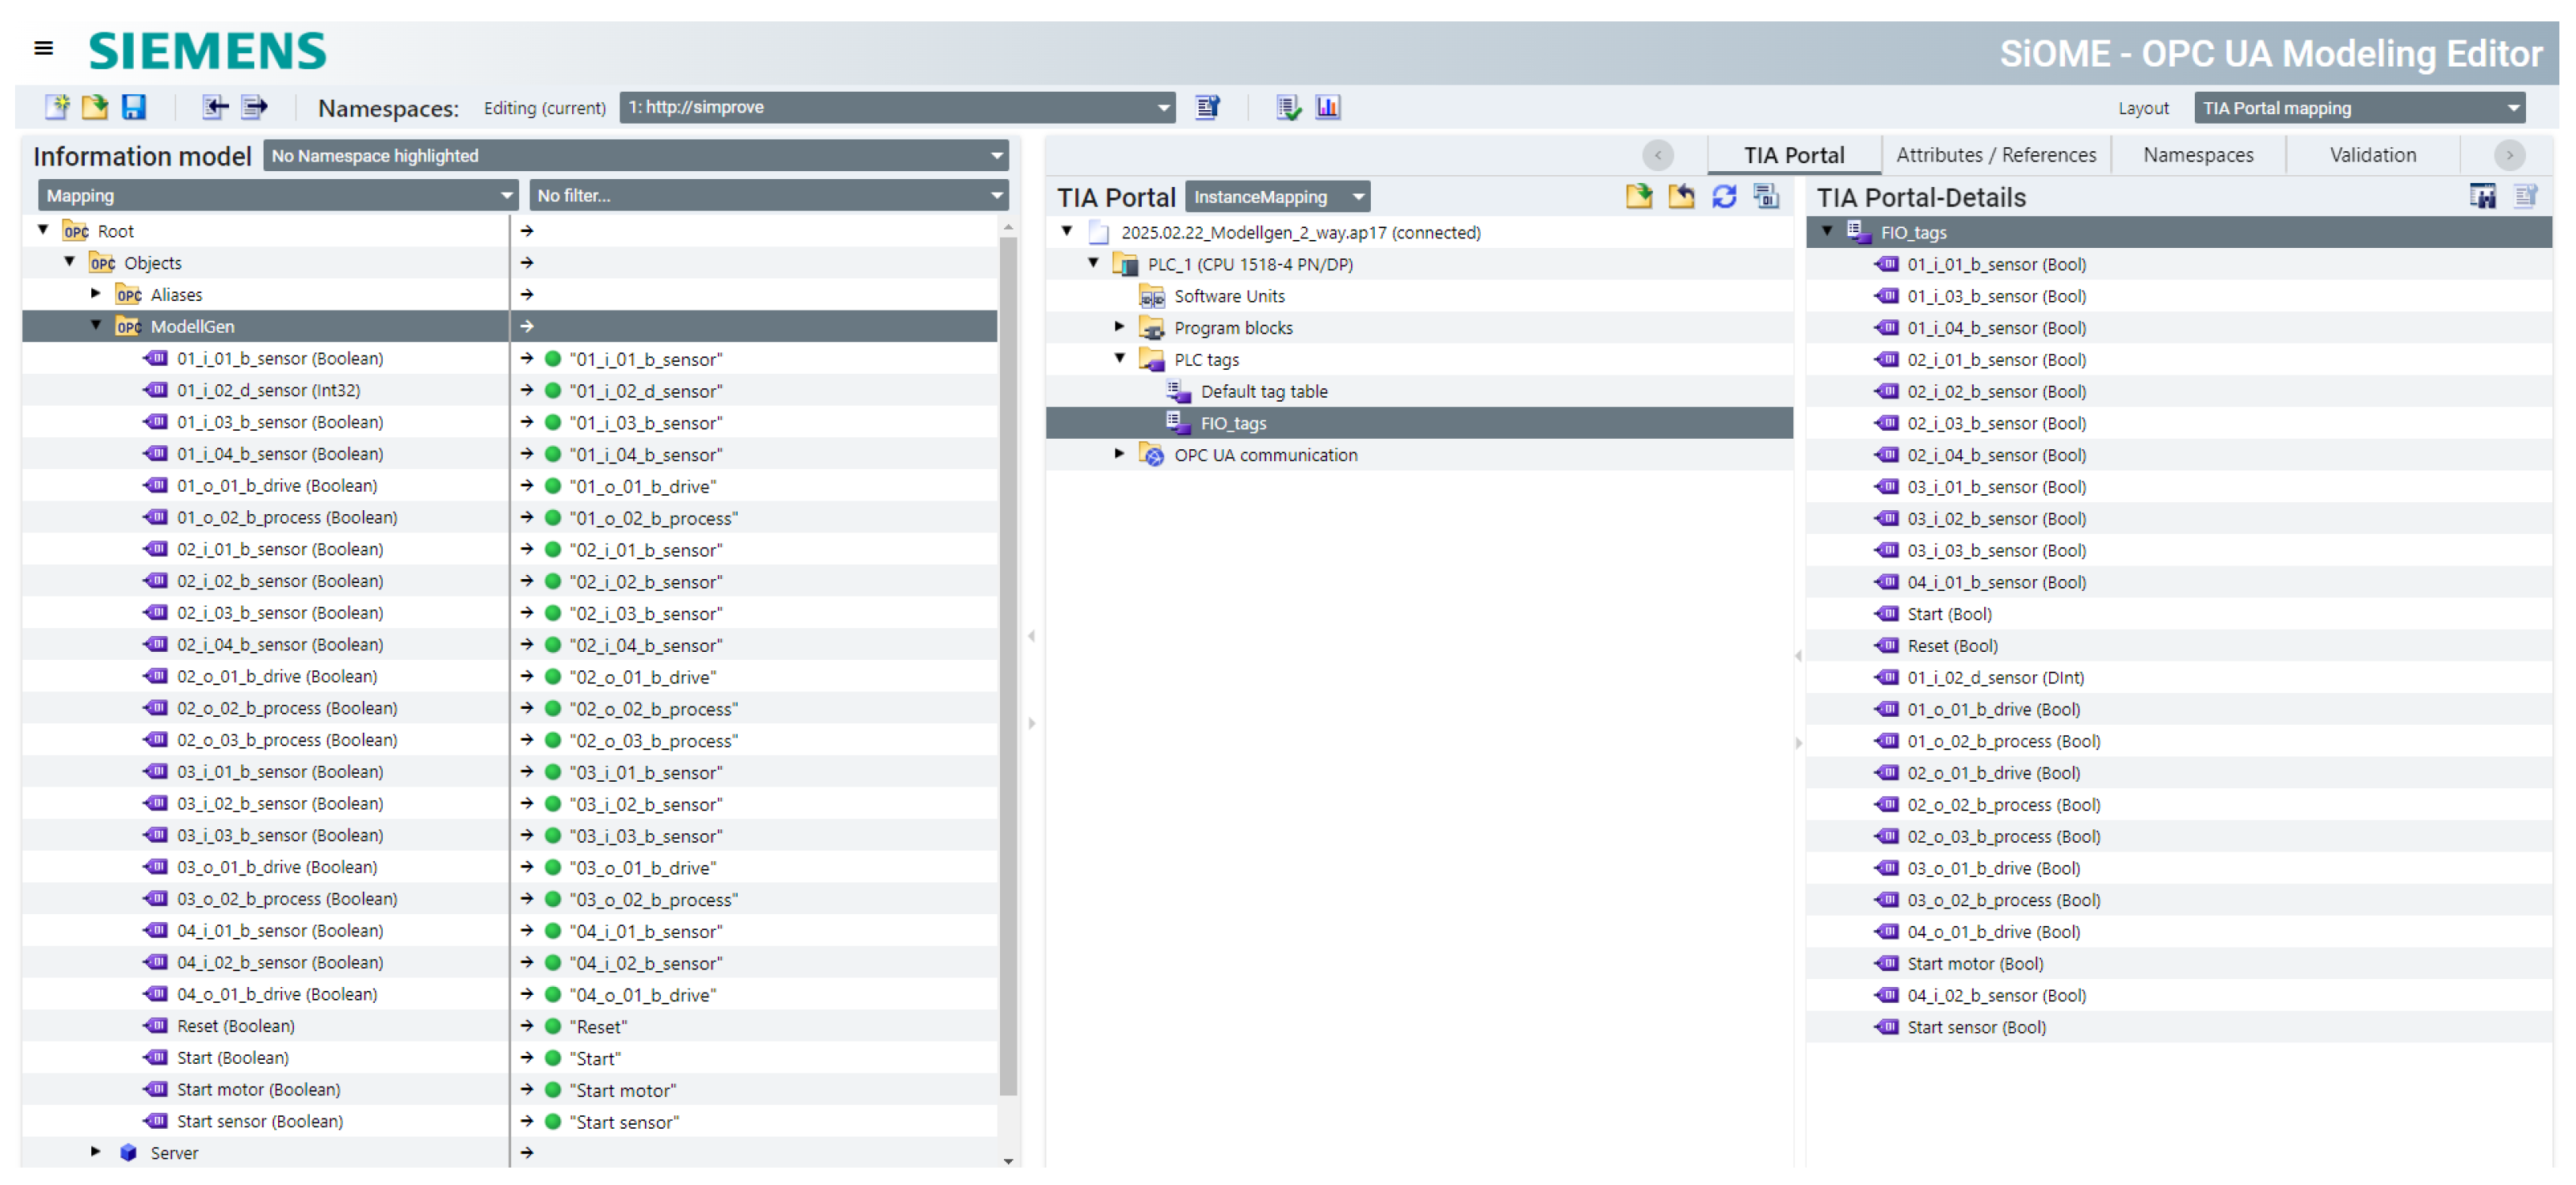Open the InstanceMapping dropdown
This screenshot has height=1185, width=2576.
point(1277,197)
